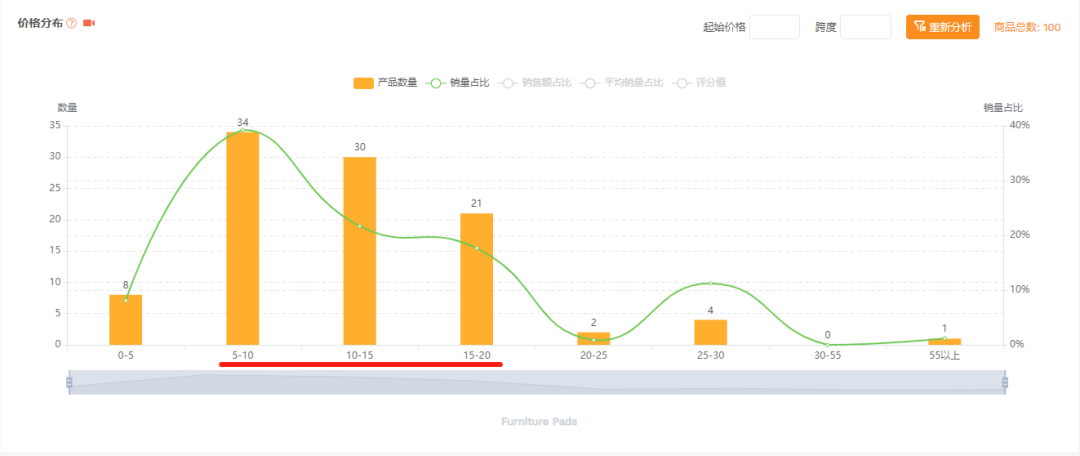1080x456 pixels.
Task: Click the 起始价格 input field
Action: [774, 27]
